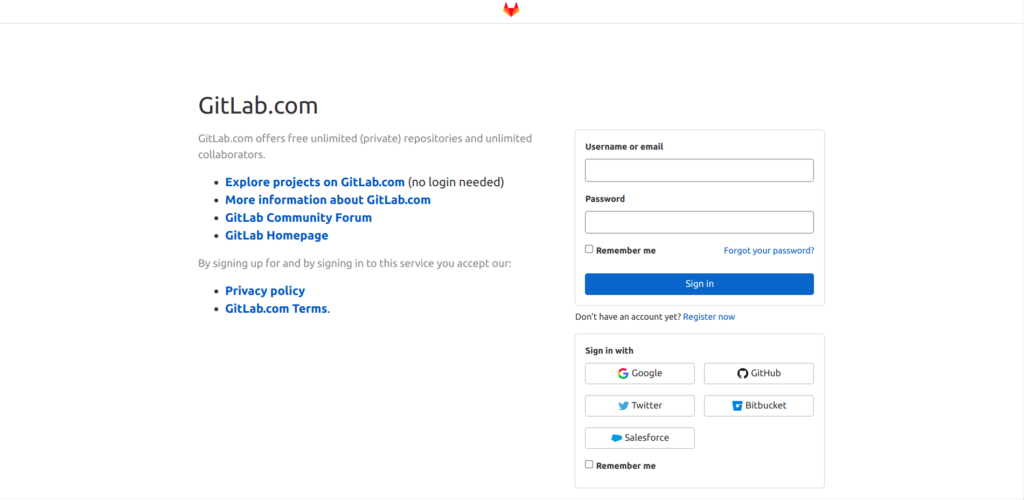Click the Bitbucket bucket icon
The image size is (1024, 500).
pos(737,405)
